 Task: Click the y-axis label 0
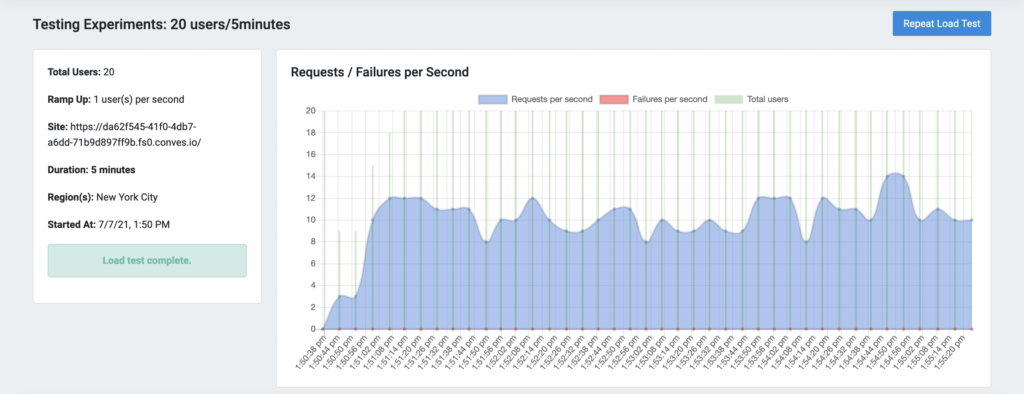[313, 329]
